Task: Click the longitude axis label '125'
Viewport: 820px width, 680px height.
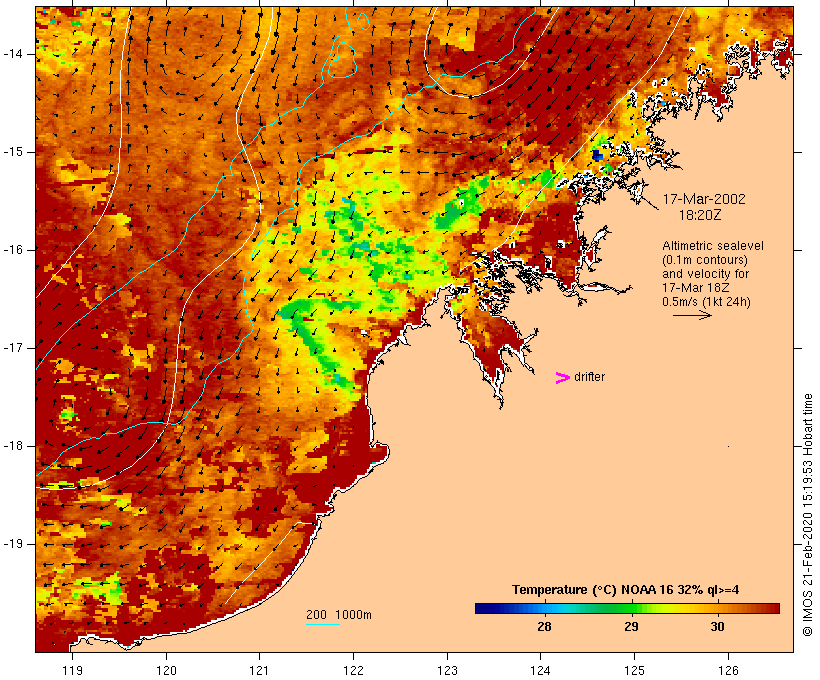Action: [634, 670]
